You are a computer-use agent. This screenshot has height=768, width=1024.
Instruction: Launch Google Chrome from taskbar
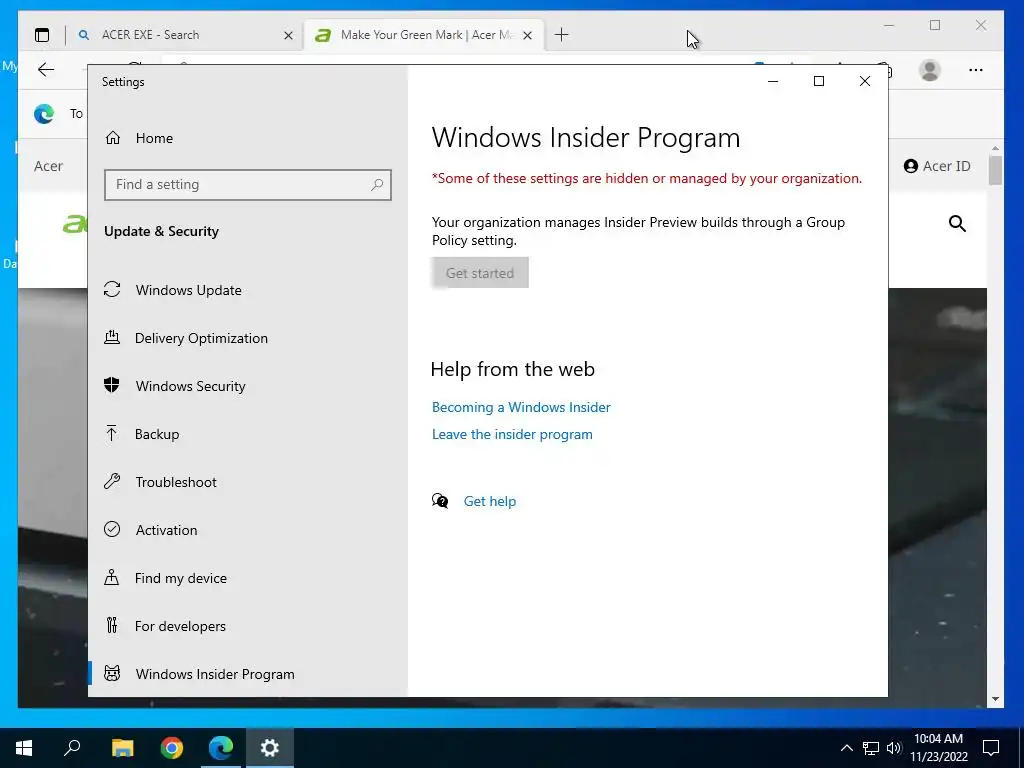point(172,748)
